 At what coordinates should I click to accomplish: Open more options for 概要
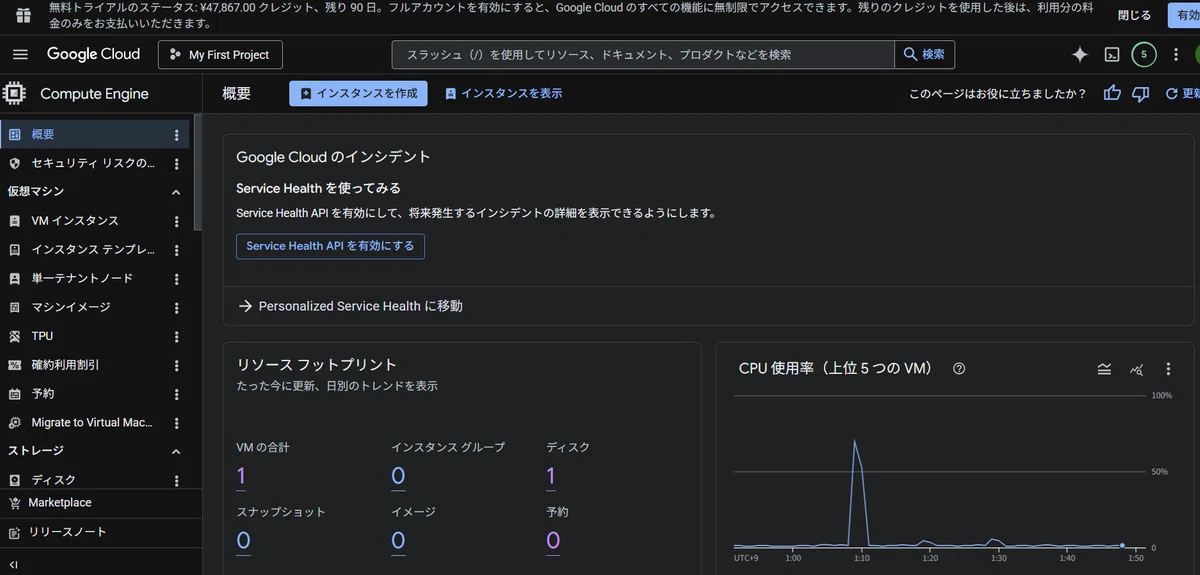[x=177, y=135]
